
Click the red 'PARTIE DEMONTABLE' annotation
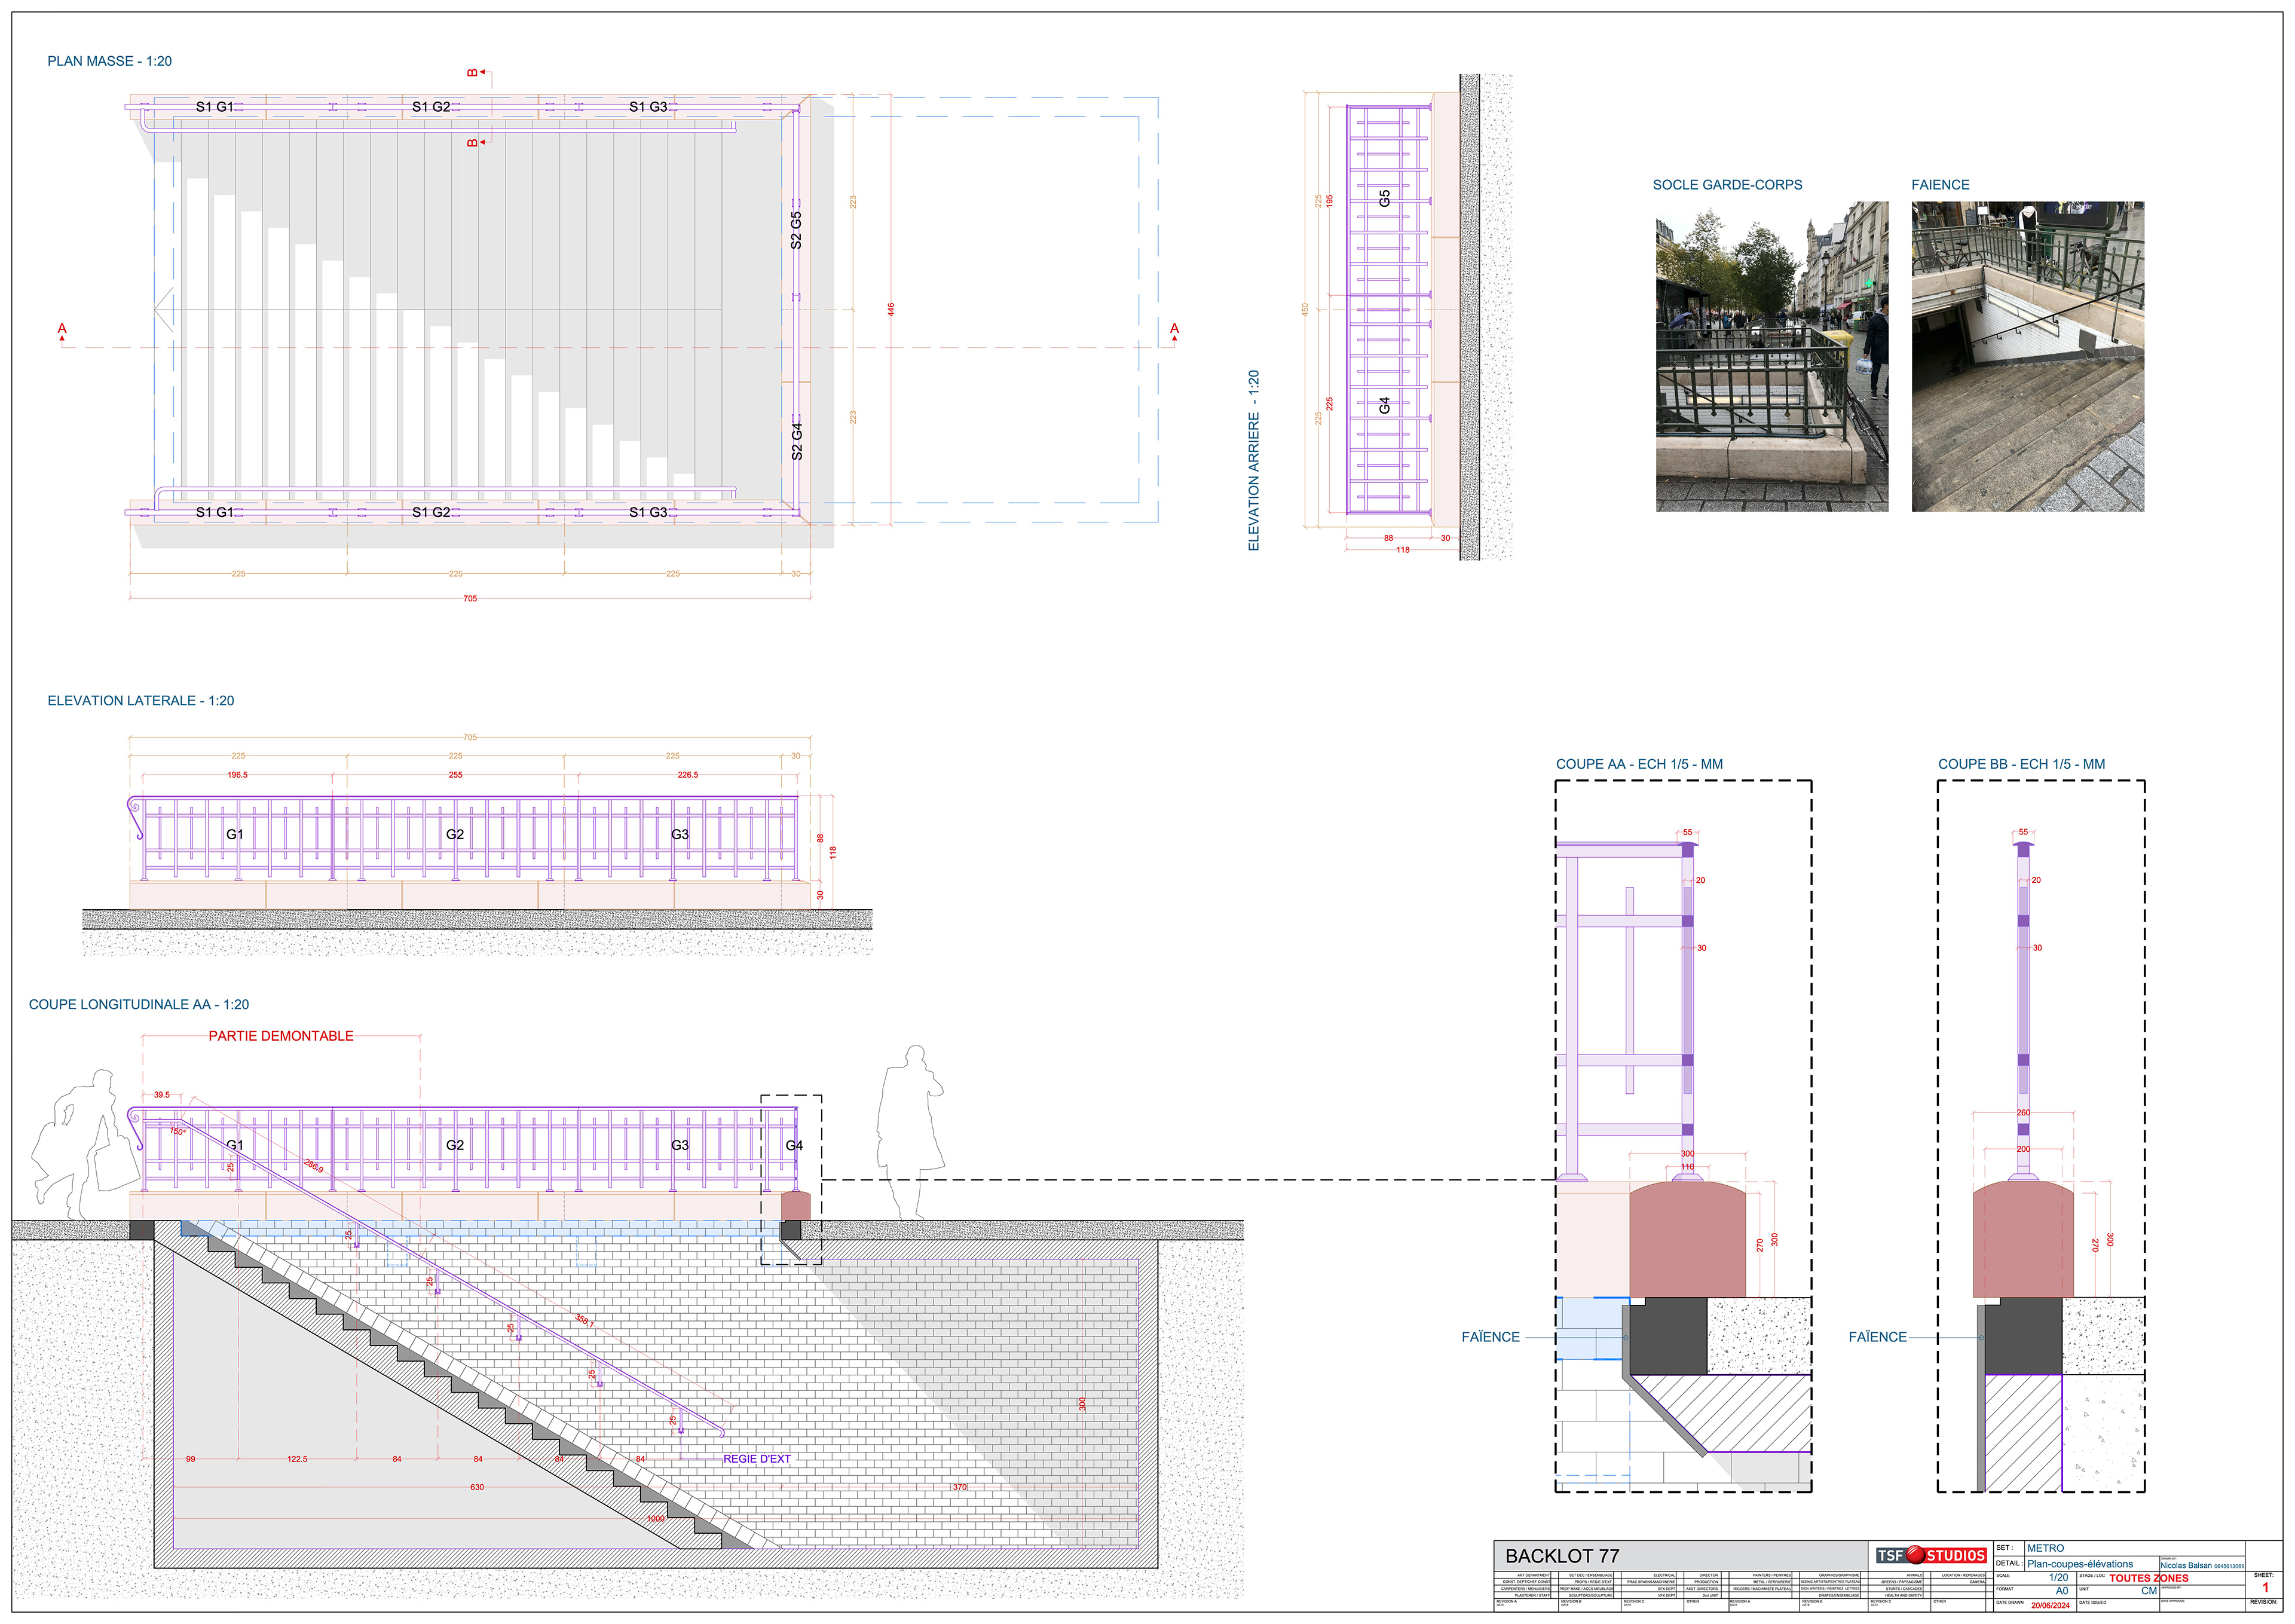coord(281,1036)
